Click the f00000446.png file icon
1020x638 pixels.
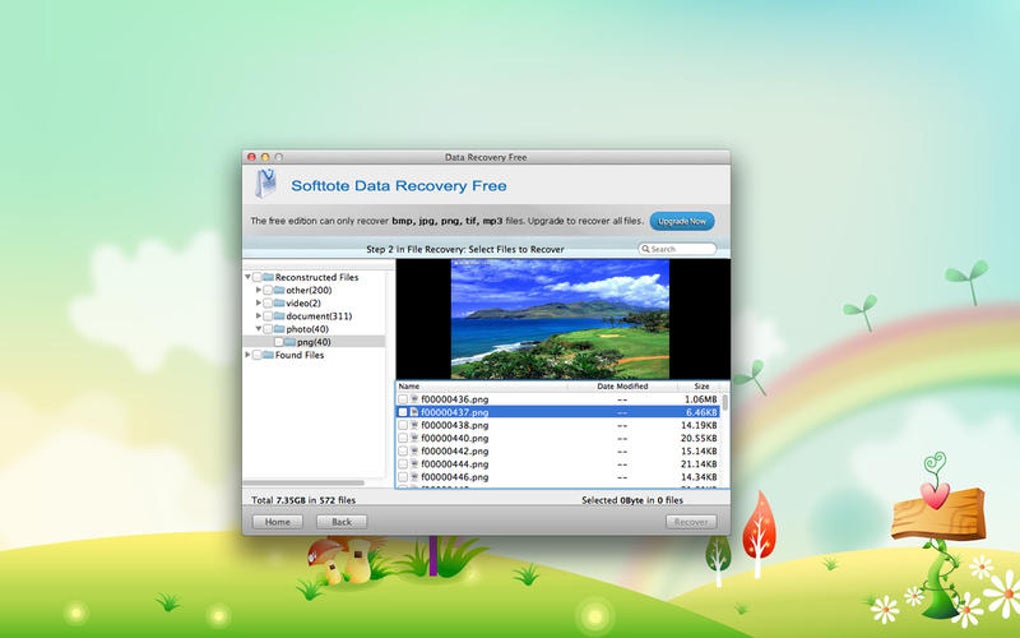click(x=414, y=477)
